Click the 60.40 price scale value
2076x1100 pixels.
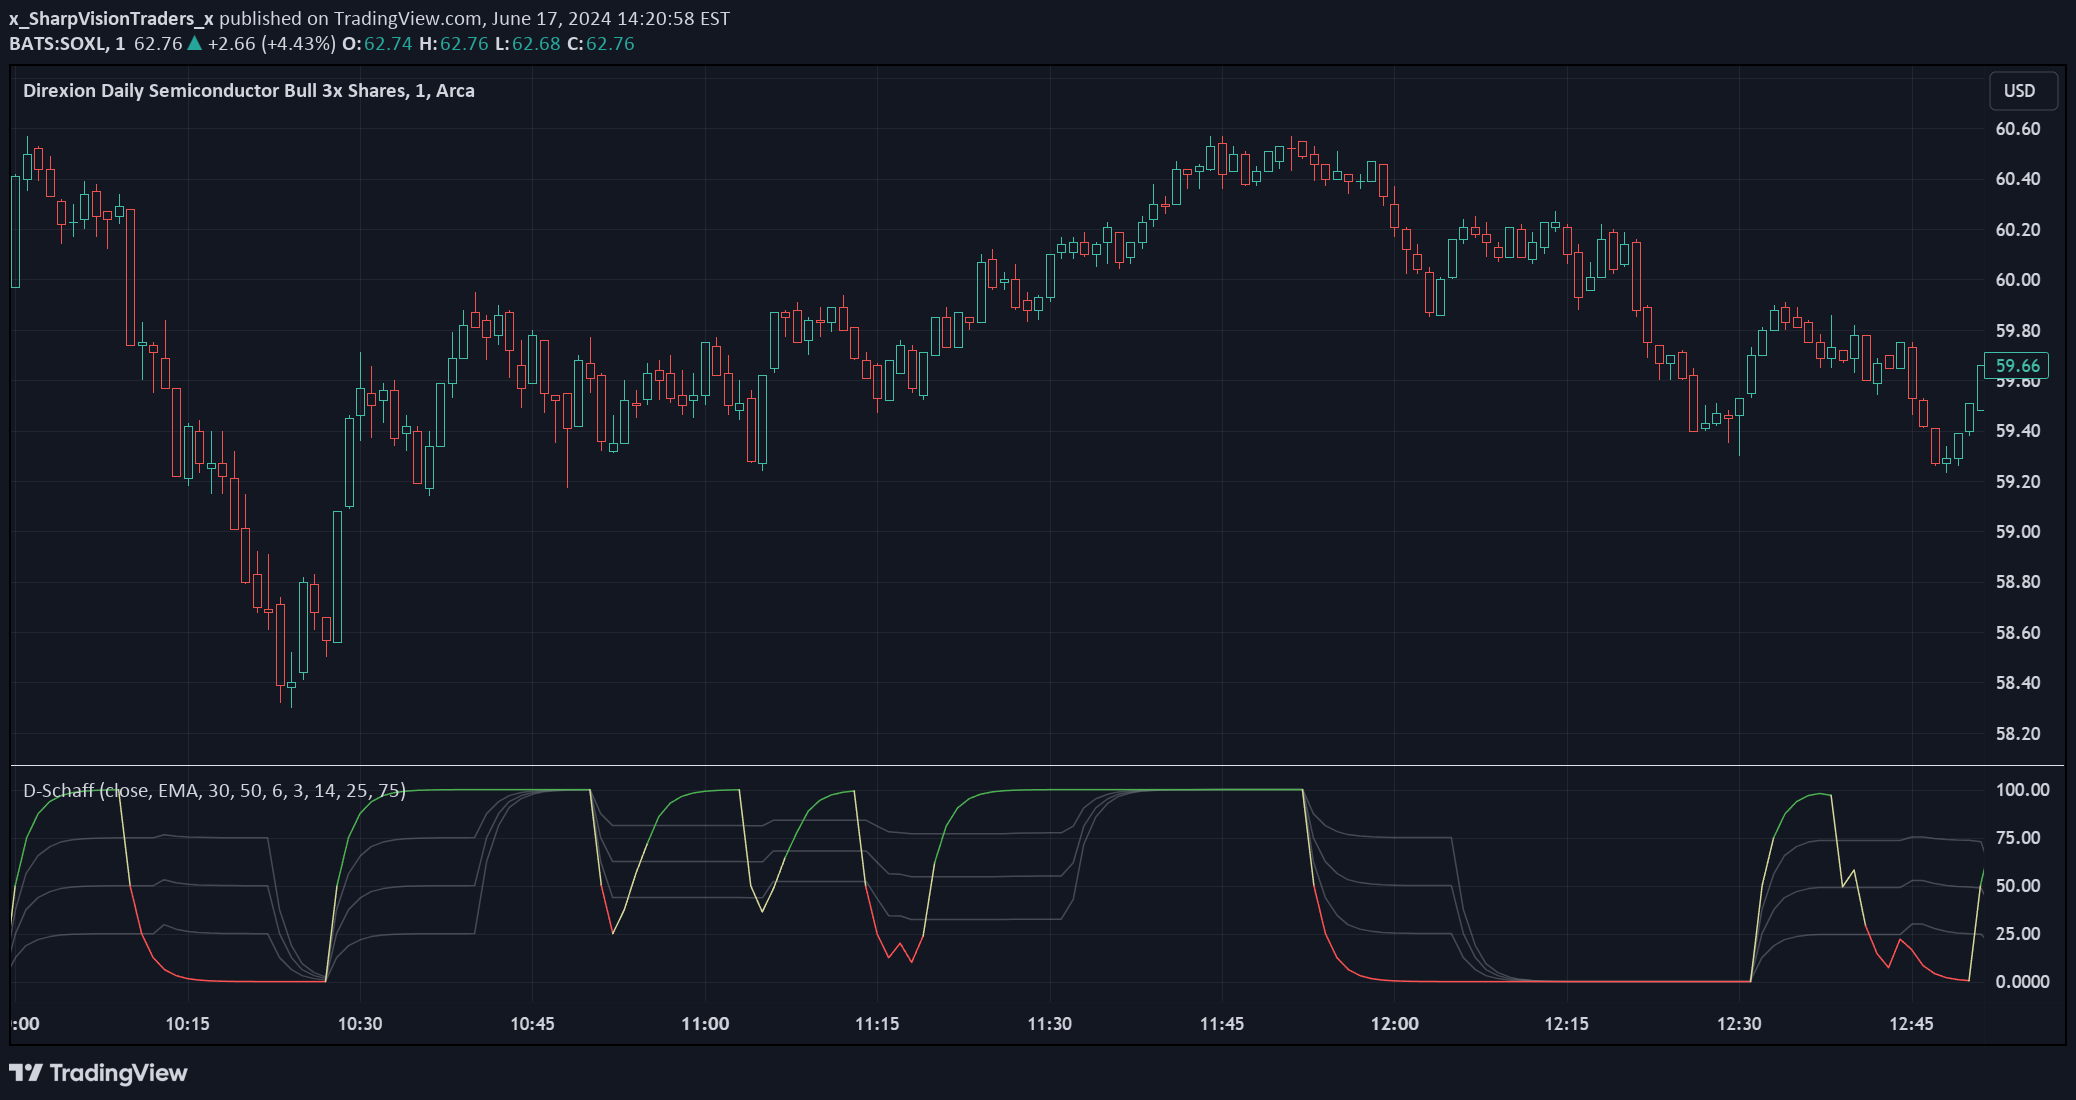2018,179
